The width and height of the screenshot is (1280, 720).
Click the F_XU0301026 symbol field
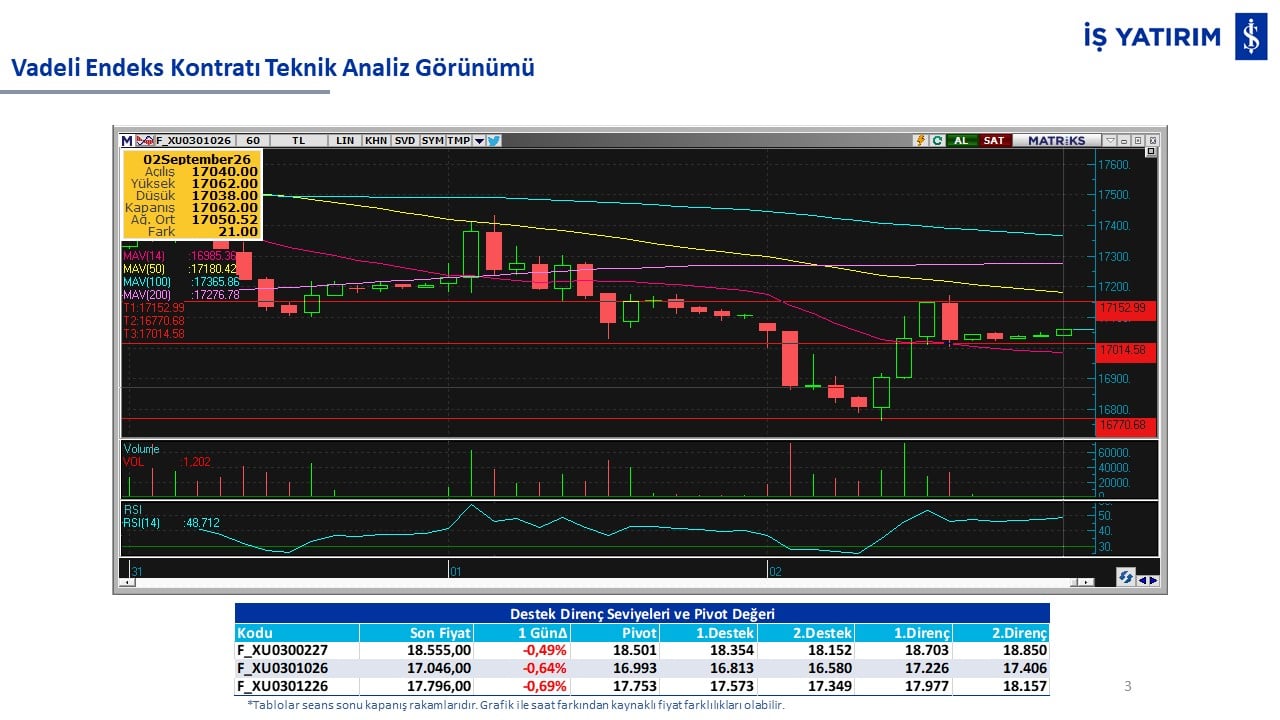click(x=194, y=141)
